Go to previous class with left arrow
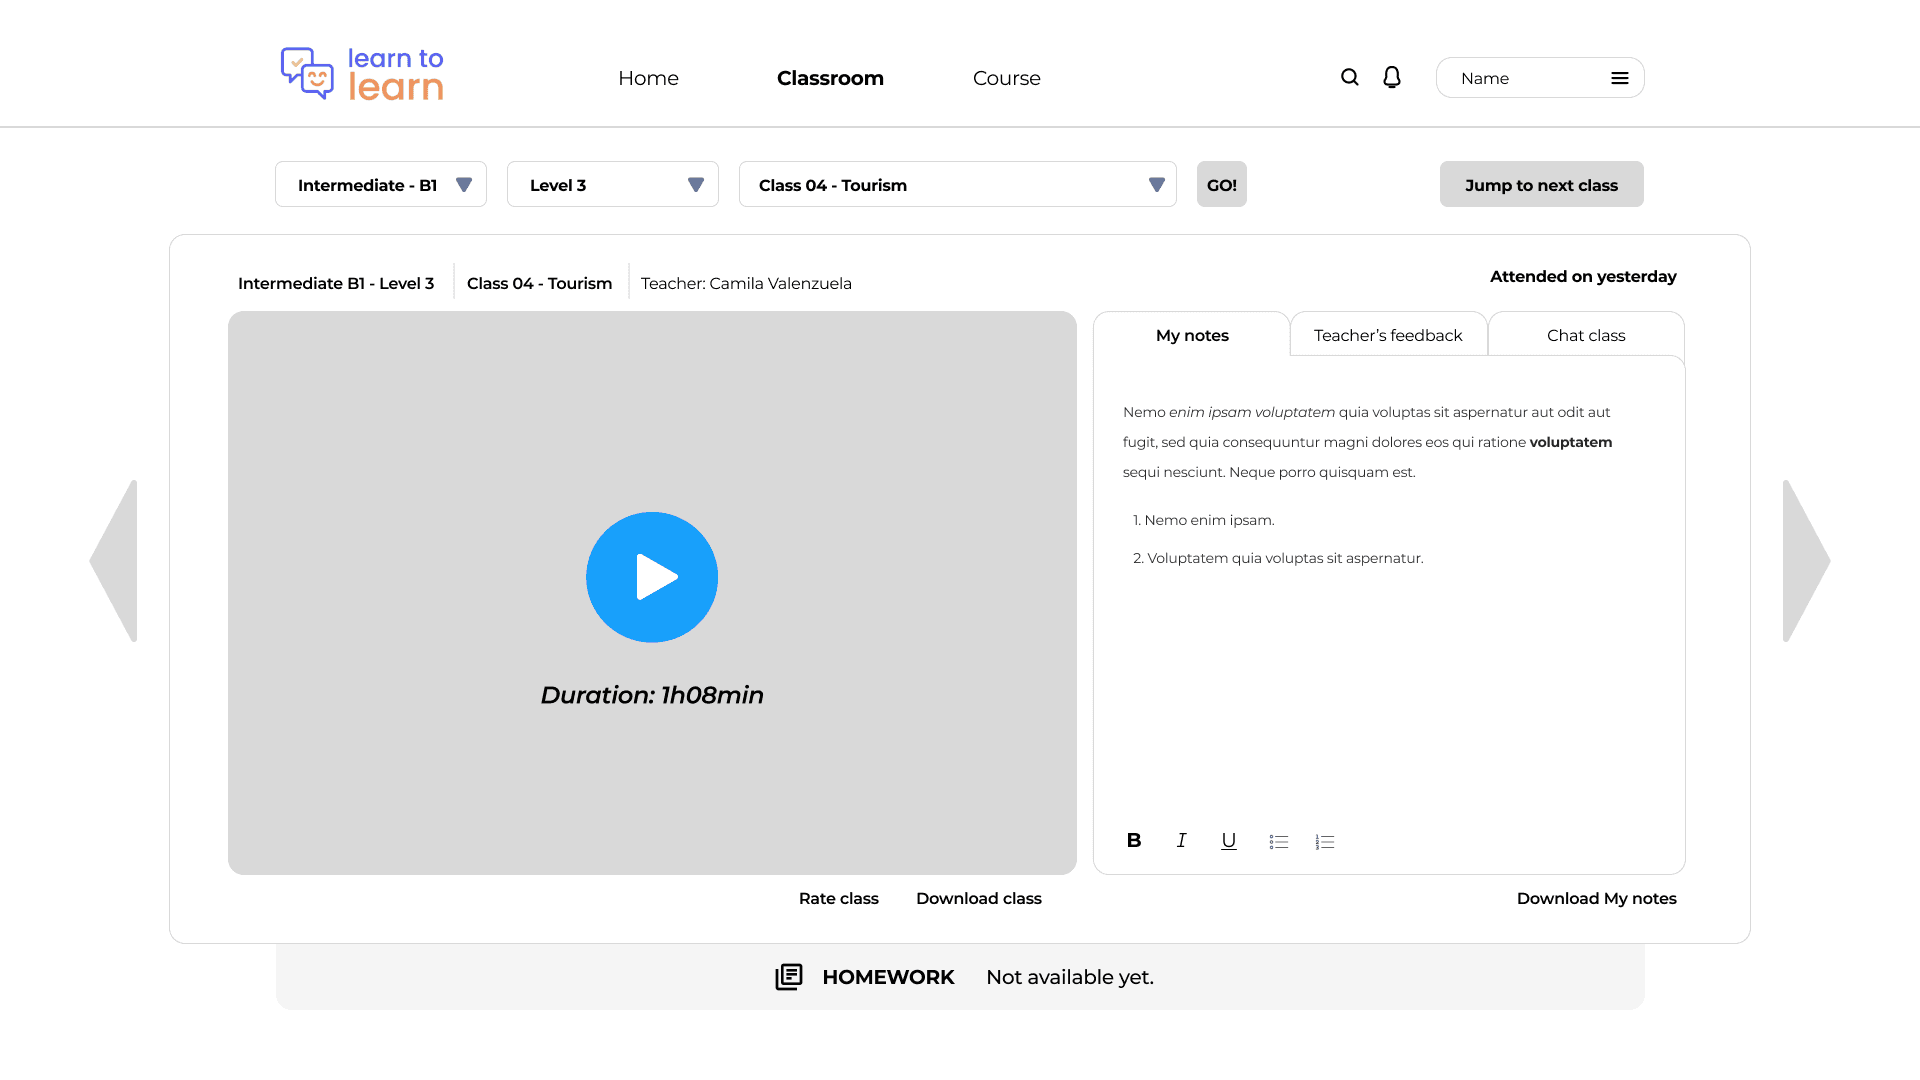This screenshot has height=1080, width=1920. (x=115, y=561)
